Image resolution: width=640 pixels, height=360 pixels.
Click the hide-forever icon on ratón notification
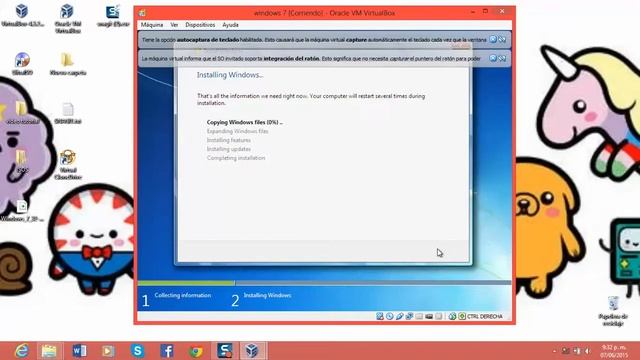tap(502, 58)
